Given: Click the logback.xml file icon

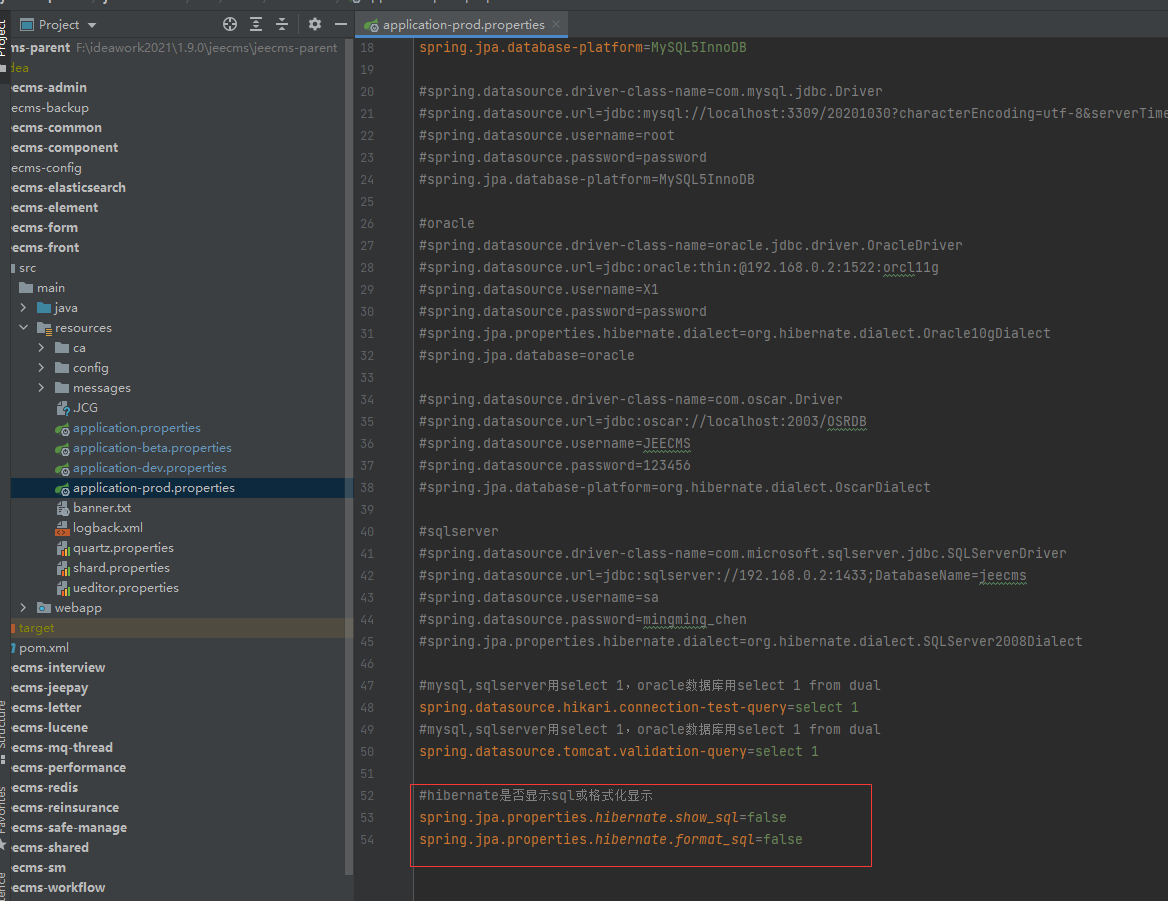Looking at the screenshot, I should pos(62,528).
